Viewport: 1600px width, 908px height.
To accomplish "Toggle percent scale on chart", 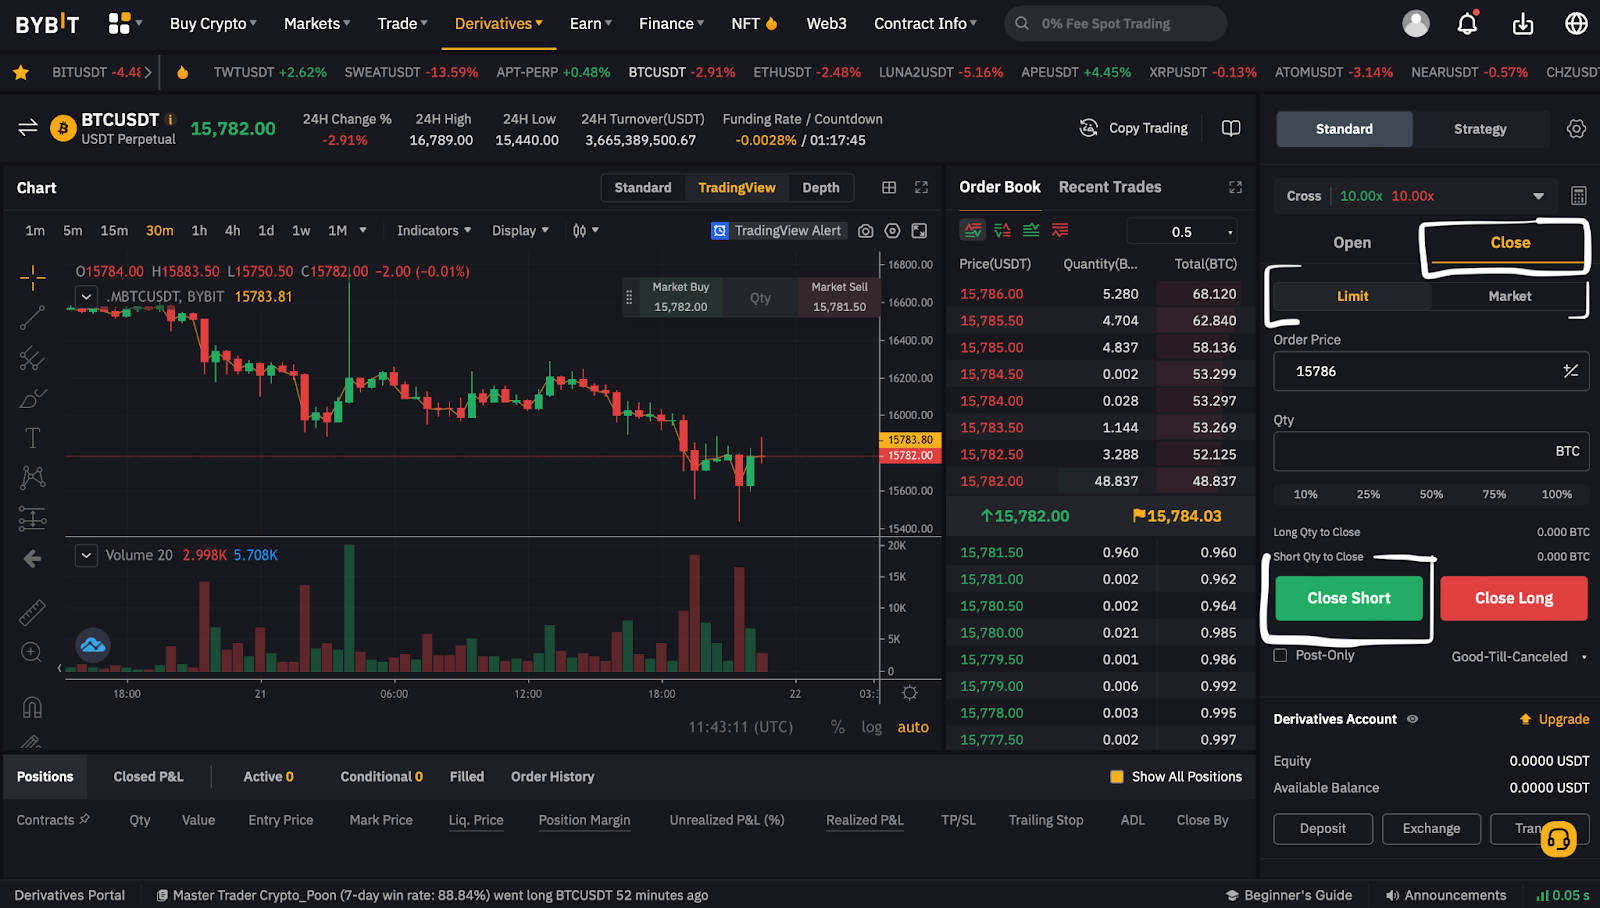I will (x=838, y=727).
